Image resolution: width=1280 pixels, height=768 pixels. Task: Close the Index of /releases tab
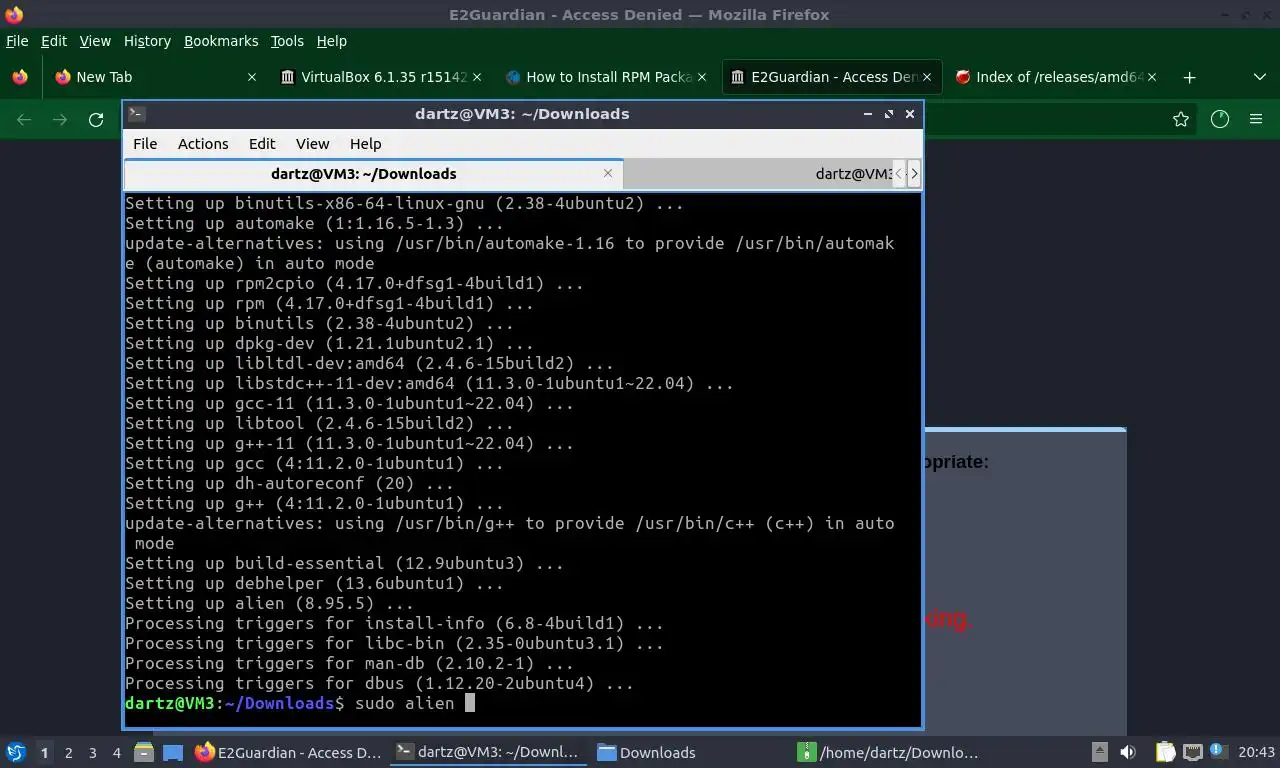[1152, 77]
